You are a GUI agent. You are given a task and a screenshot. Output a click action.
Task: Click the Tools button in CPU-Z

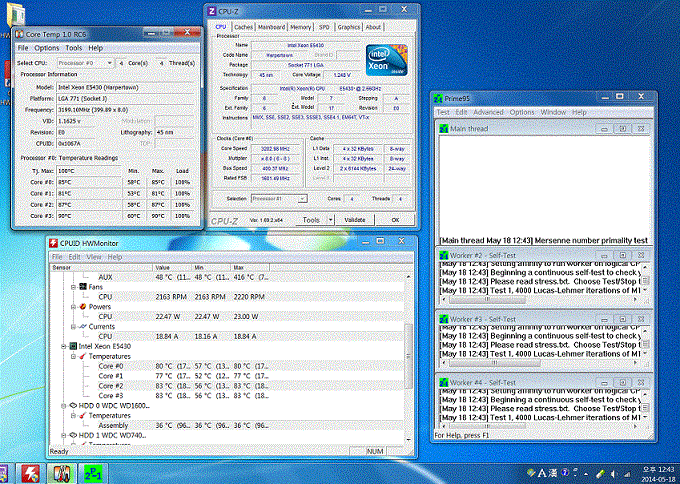click(x=311, y=220)
